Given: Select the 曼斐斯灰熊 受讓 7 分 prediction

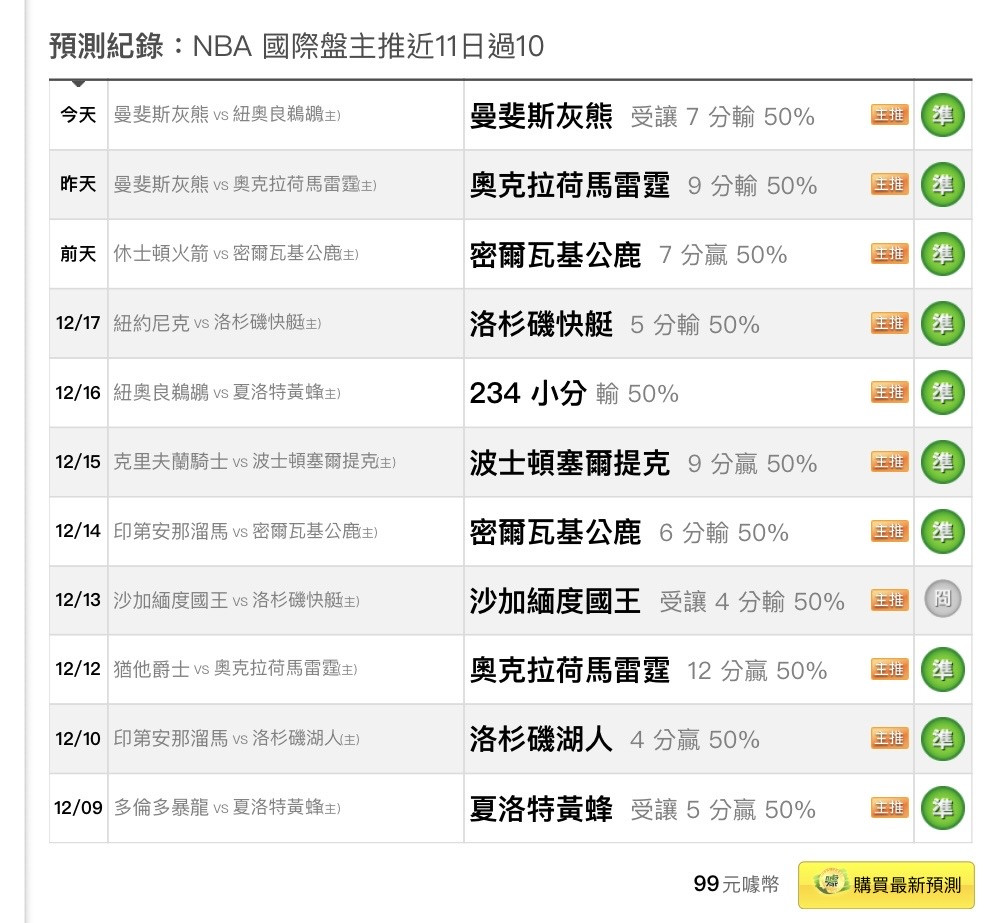Looking at the screenshot, I should pos(642,116).
